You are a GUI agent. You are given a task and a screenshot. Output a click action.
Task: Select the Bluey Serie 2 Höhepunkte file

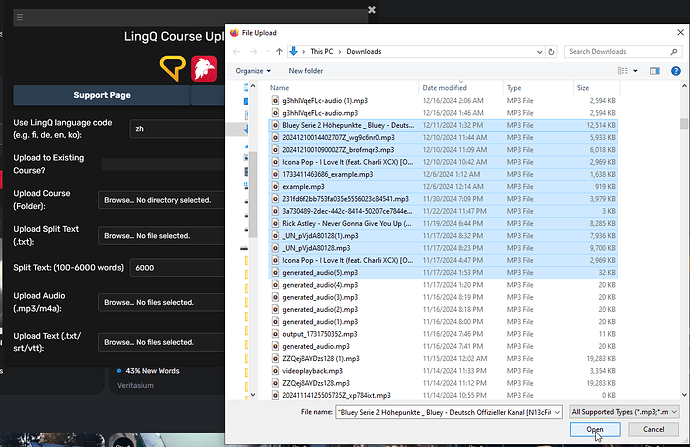tap(443, 125)
